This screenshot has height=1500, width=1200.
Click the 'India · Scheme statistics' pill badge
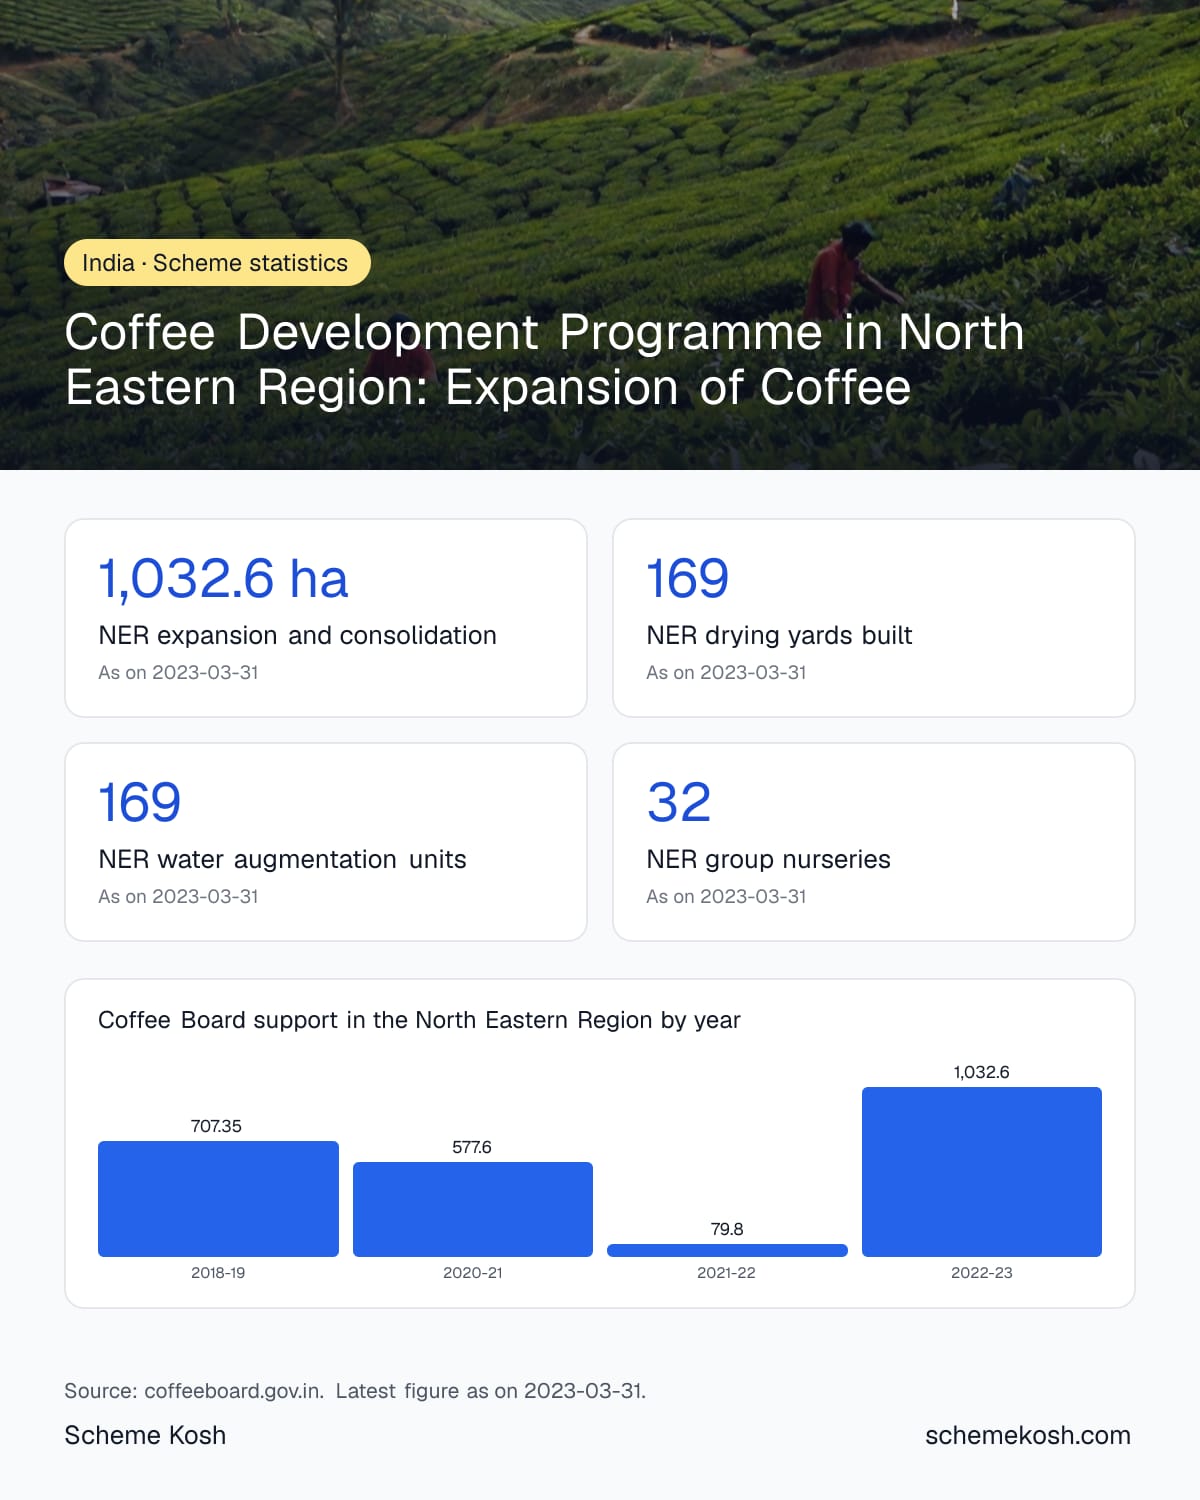217,262
